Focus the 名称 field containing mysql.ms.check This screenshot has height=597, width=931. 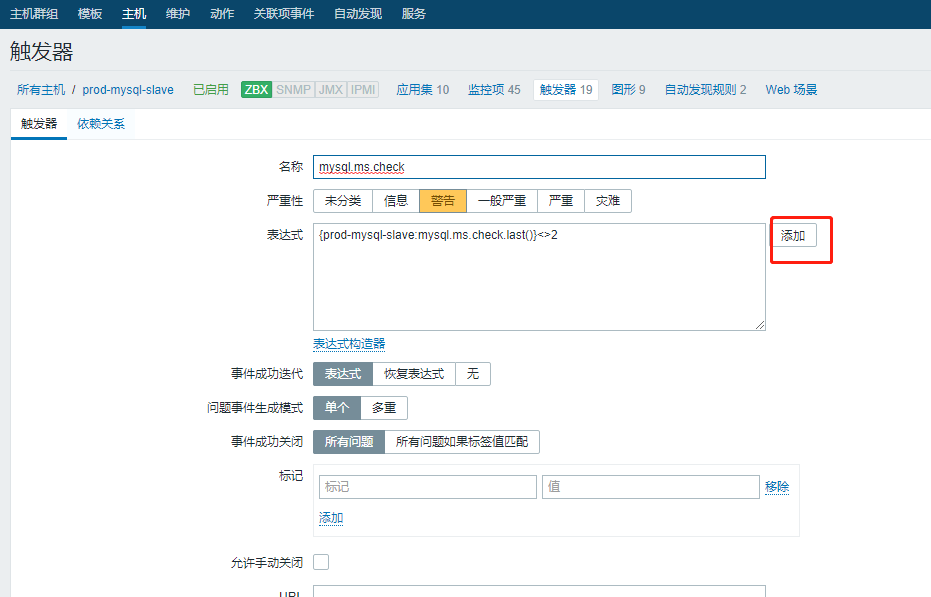point(539,167)
